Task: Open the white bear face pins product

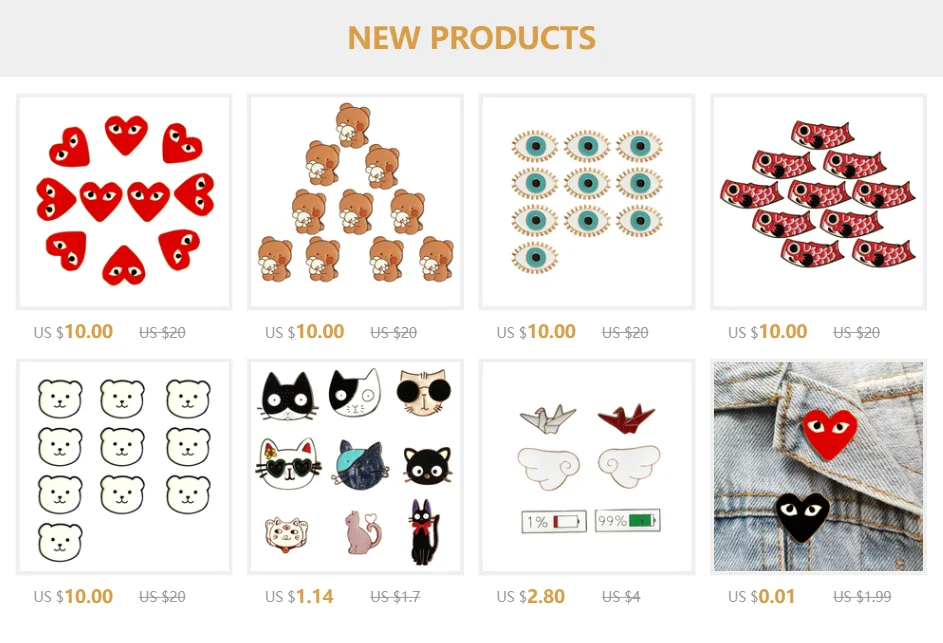Action: click(x=124, y=467)
